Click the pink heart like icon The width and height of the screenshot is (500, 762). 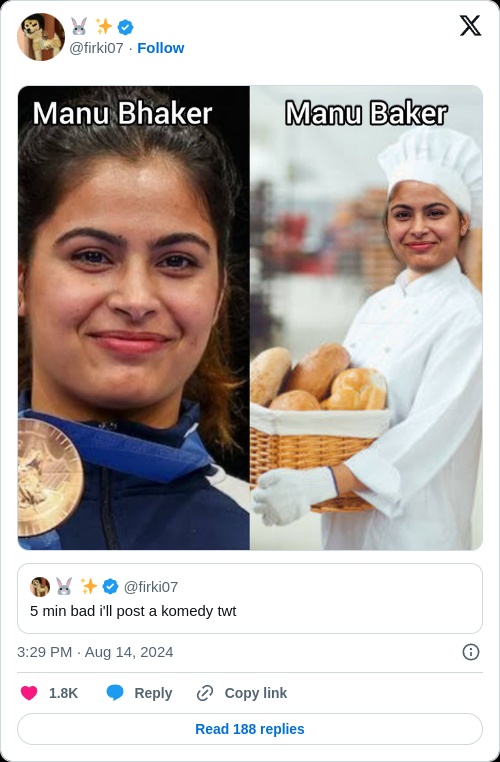29,693
